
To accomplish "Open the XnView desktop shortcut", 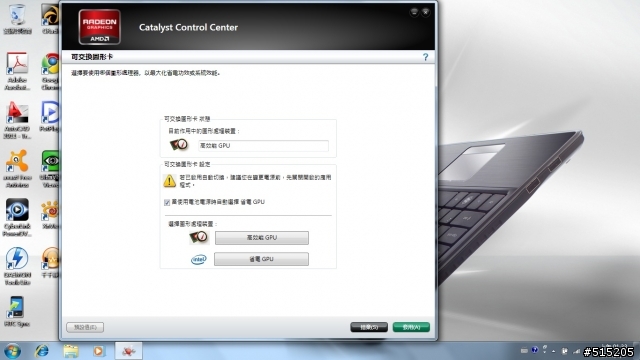I will point(50,214).
